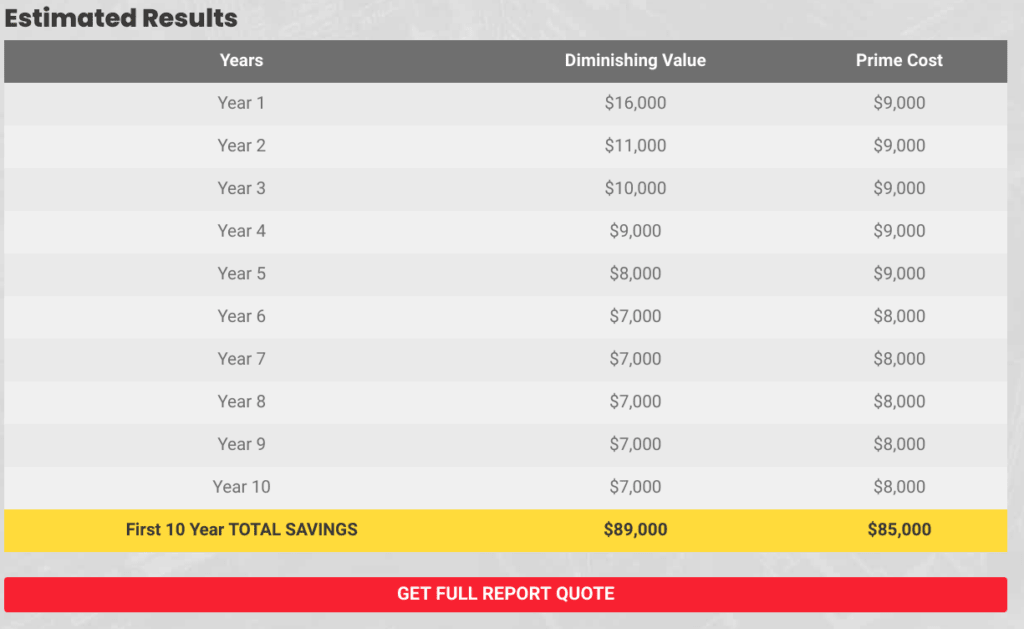Click the $11,000 Diminishing Value cell

[635, 145]
